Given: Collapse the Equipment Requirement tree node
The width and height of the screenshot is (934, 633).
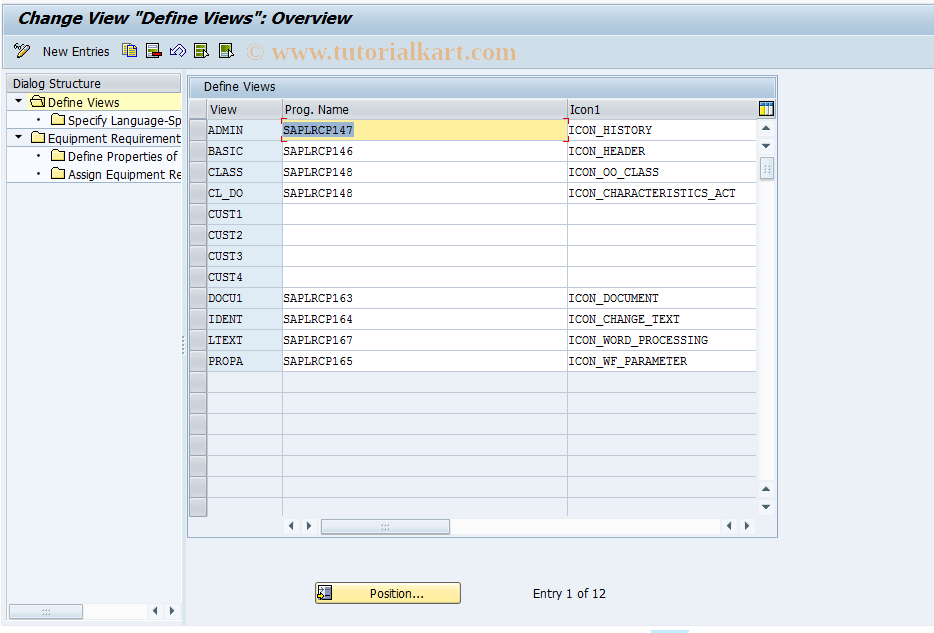Looking at the screenshot, I should (17, 137).
